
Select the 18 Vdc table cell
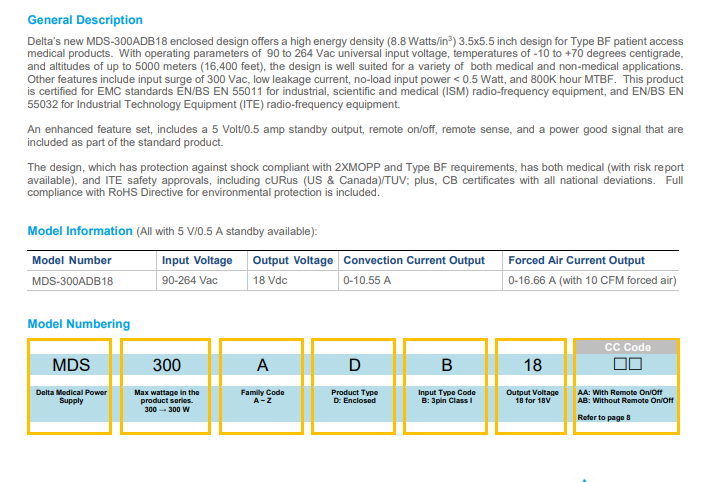coord(270,281)
